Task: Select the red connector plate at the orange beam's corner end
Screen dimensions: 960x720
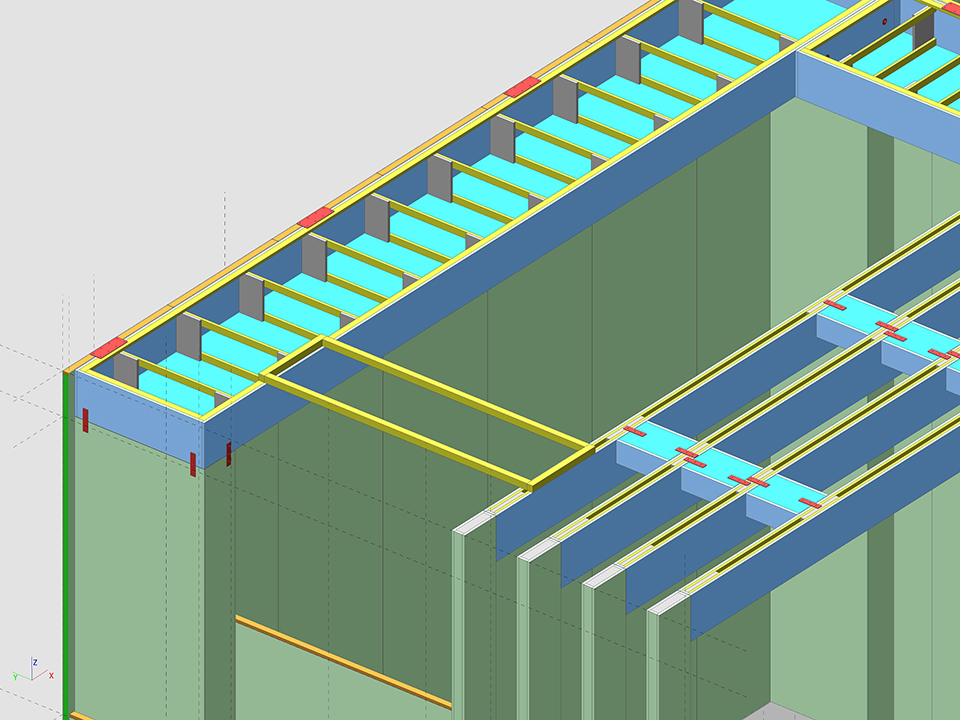Action: click(108, 347)
